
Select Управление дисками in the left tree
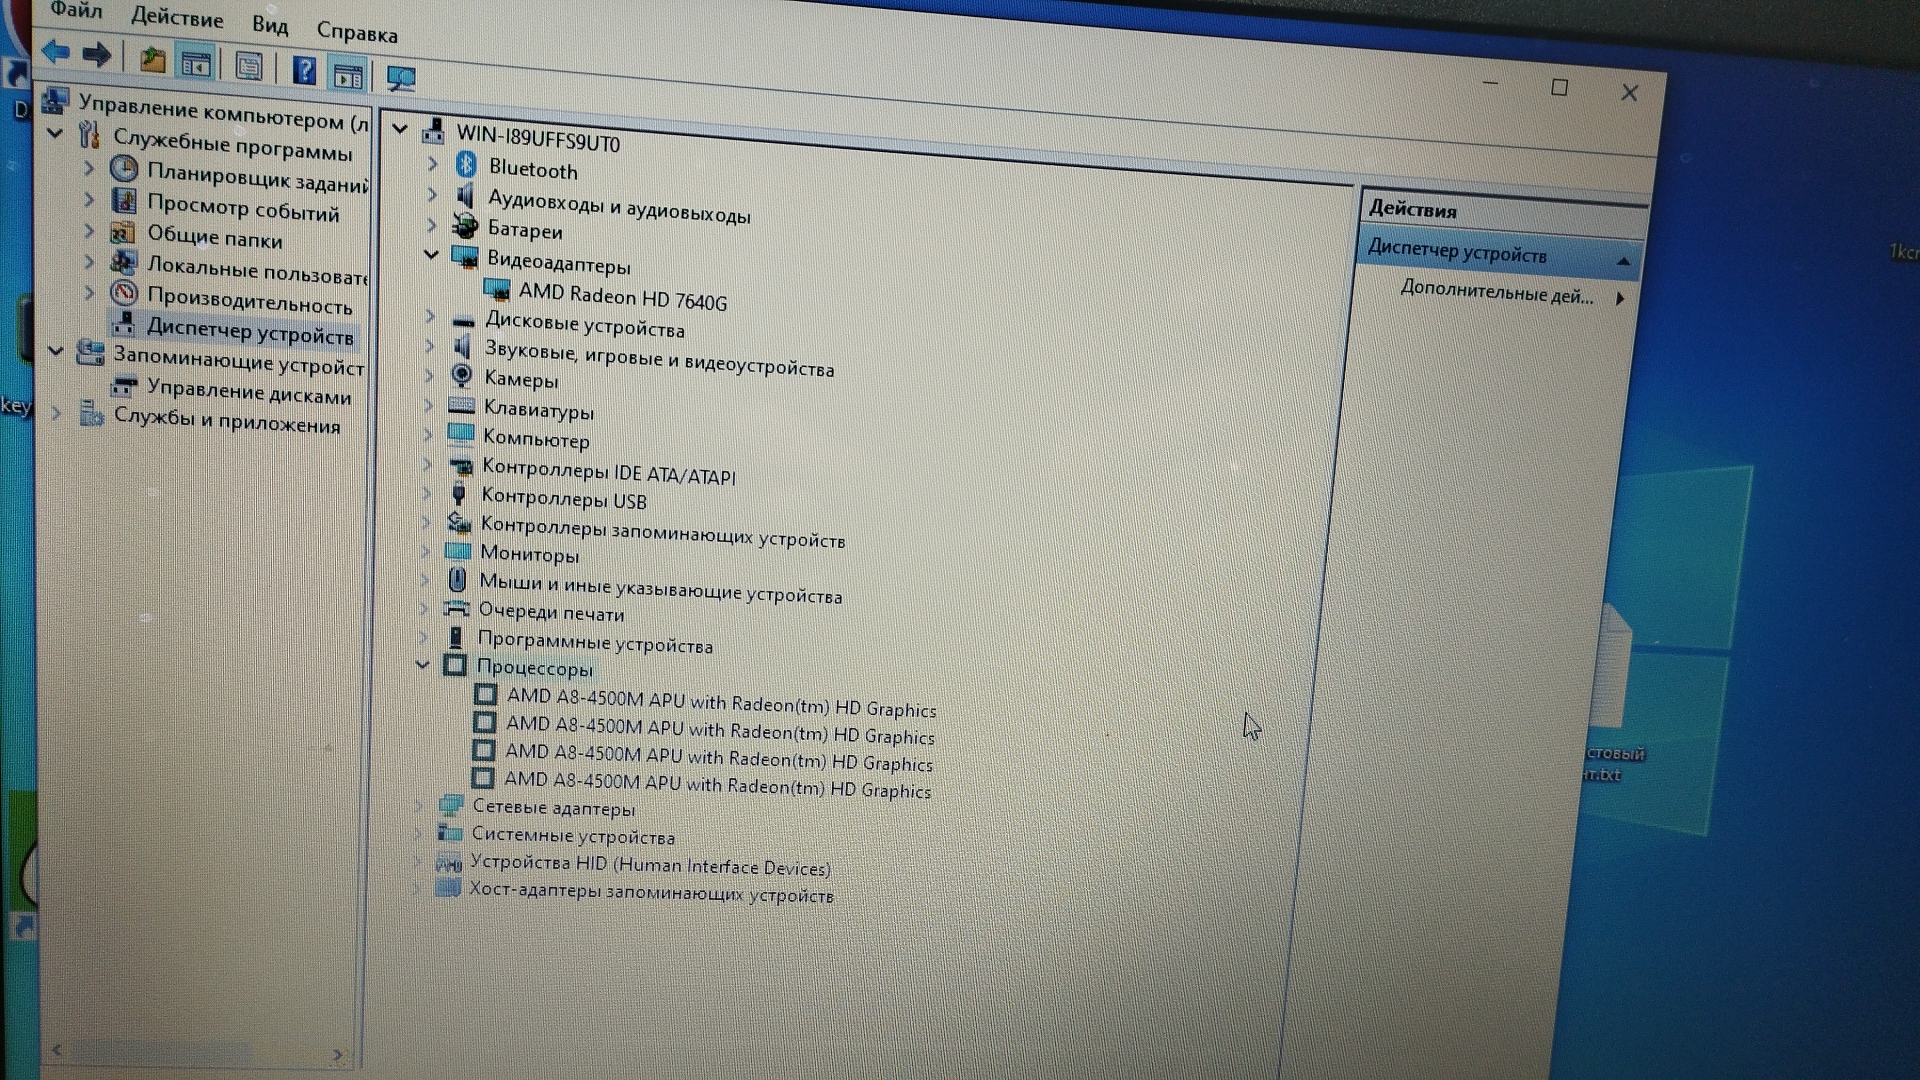pos(248,392)
